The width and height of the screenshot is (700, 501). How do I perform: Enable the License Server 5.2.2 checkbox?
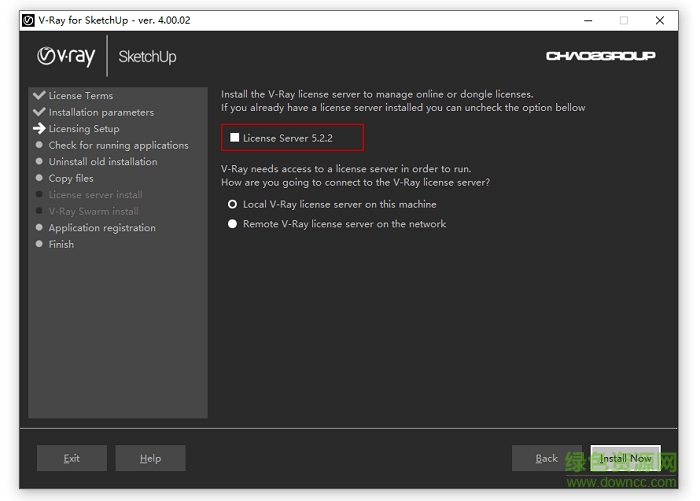[235, 137]
